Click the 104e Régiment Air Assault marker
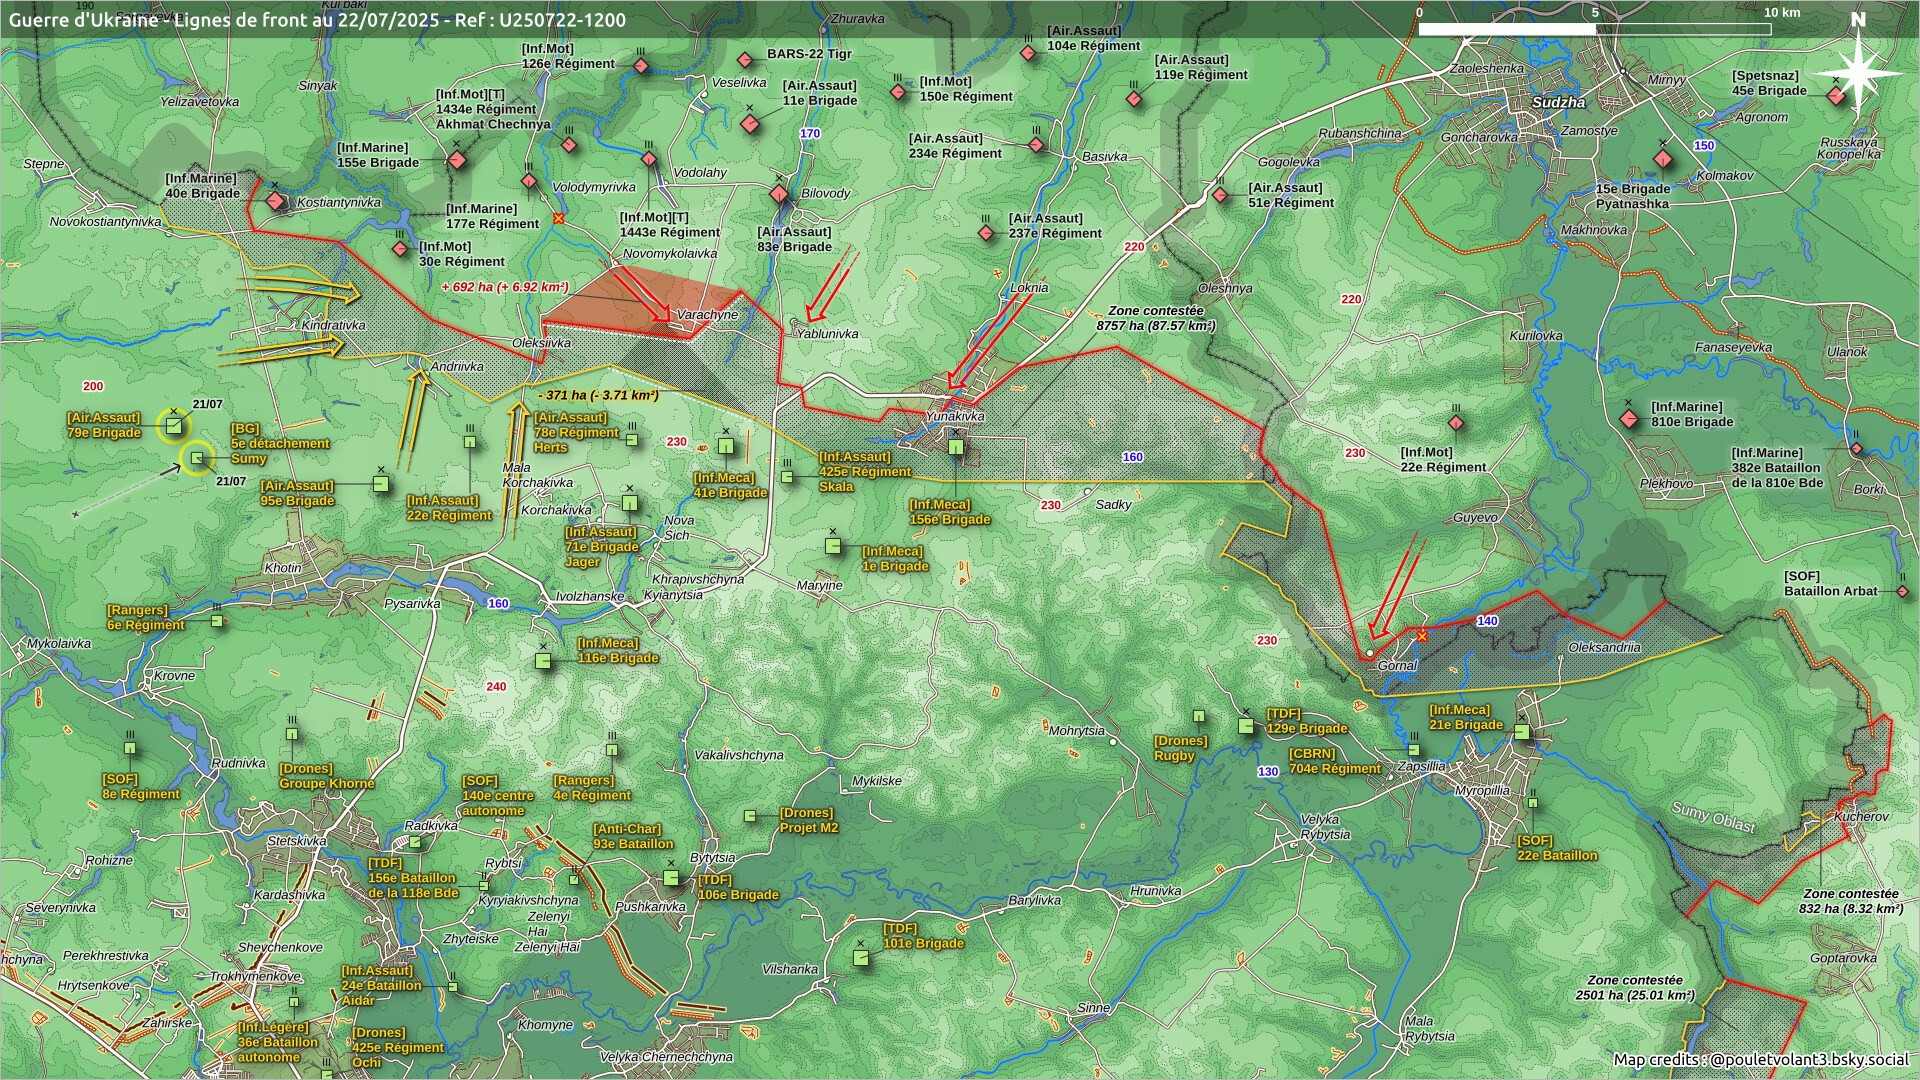The image size is (1920, 1080). coord(1028,53)
